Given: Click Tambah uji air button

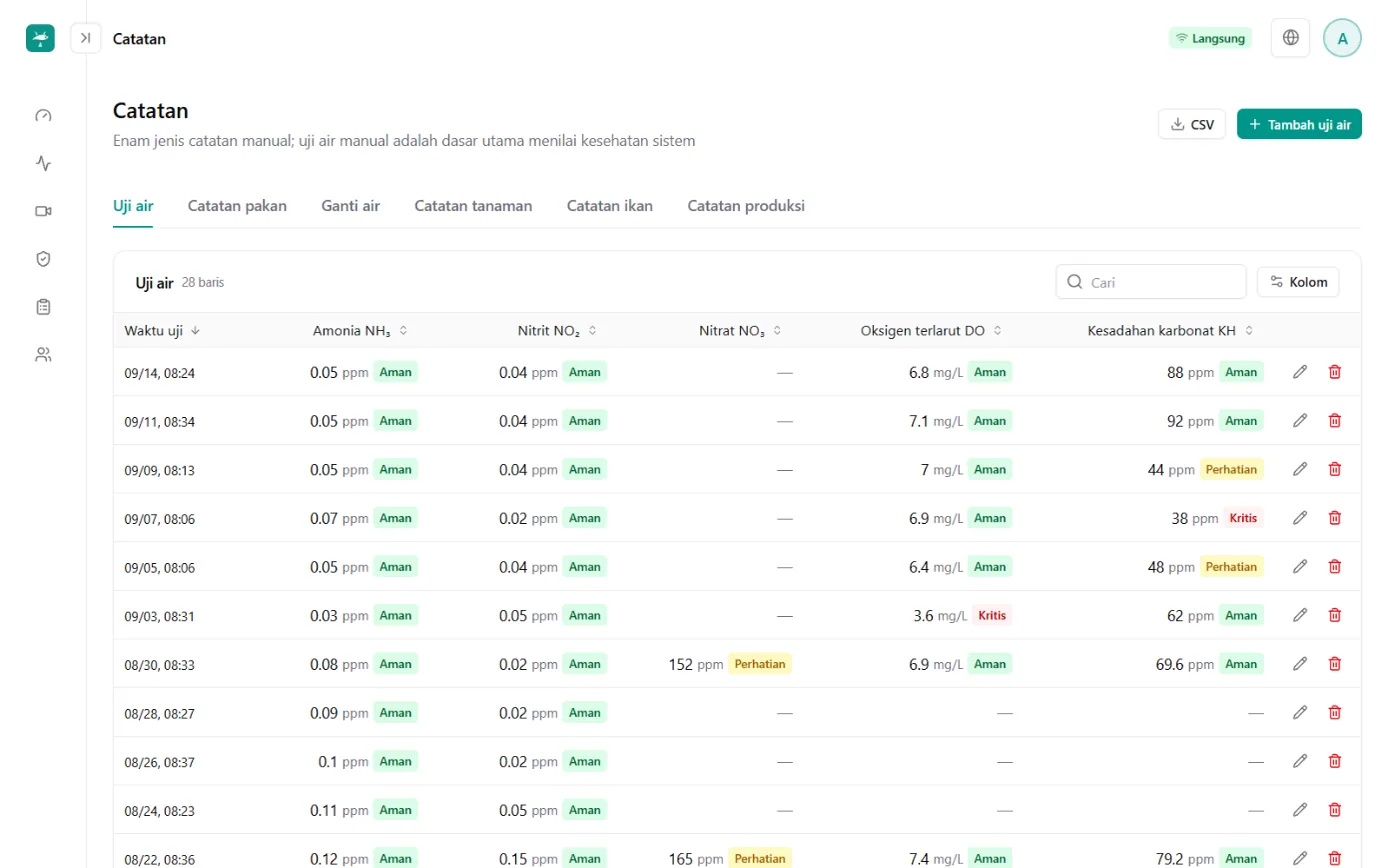Looking at the screenshot, I should 1299,124.
